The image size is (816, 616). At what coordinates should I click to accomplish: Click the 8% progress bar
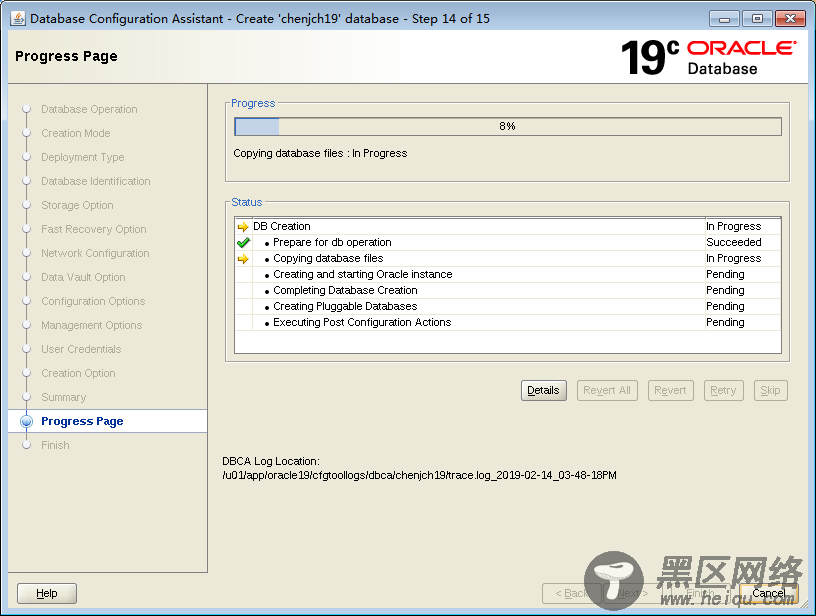508,126
